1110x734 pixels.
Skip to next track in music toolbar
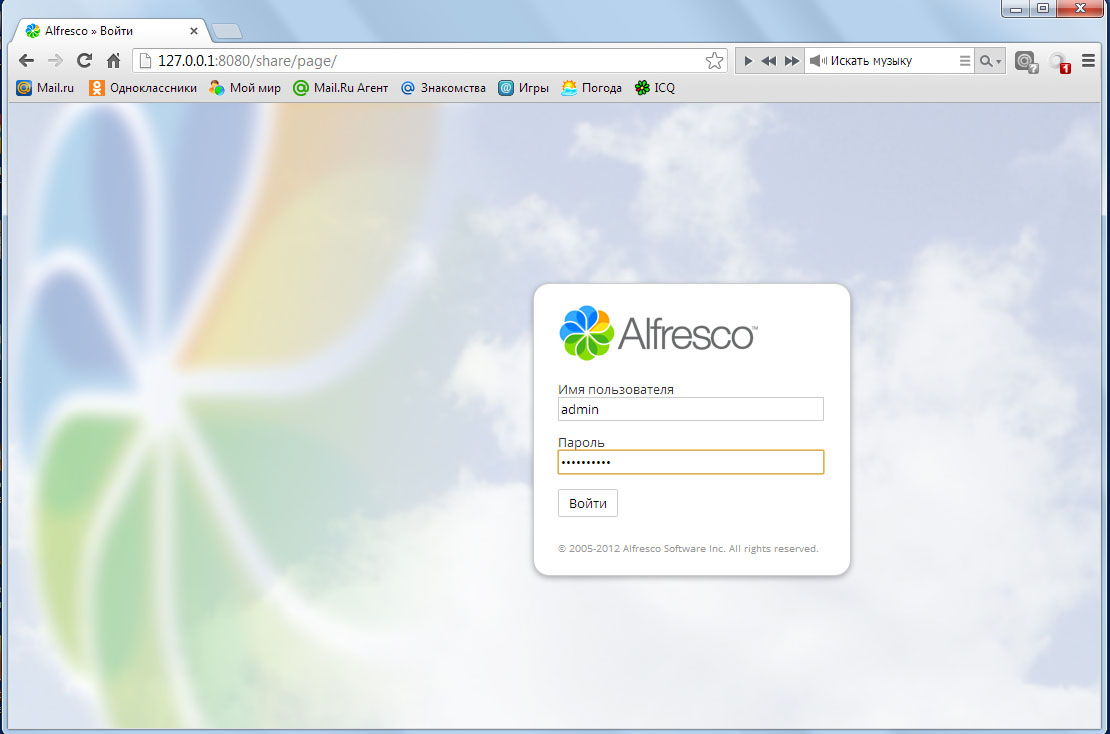pyautogui.click(x=791, y=61)
